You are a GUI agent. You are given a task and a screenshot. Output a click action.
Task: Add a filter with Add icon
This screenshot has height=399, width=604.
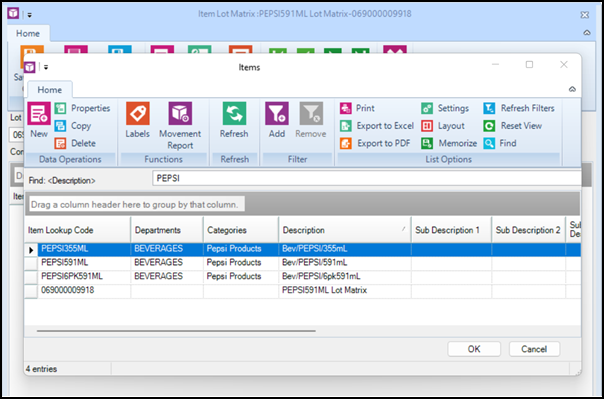[277, 114]
